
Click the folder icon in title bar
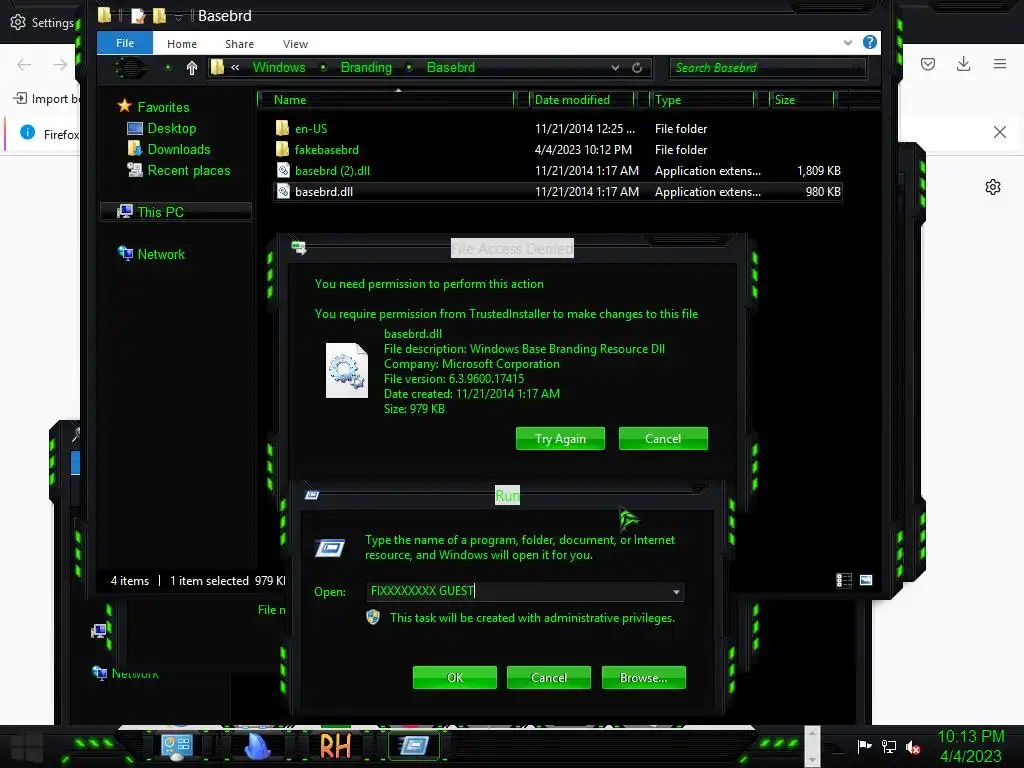[x=104, y=15]
